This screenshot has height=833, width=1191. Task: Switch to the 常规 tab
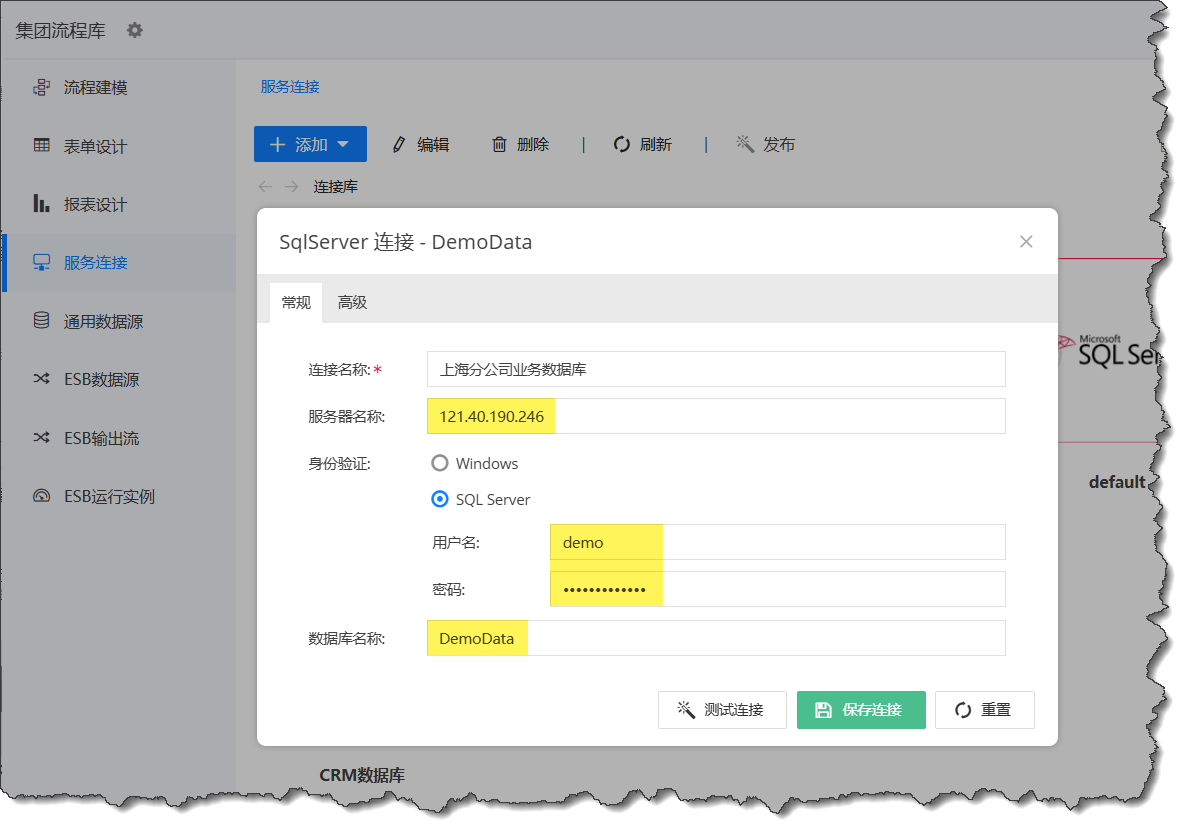click(x=296, y=302)
